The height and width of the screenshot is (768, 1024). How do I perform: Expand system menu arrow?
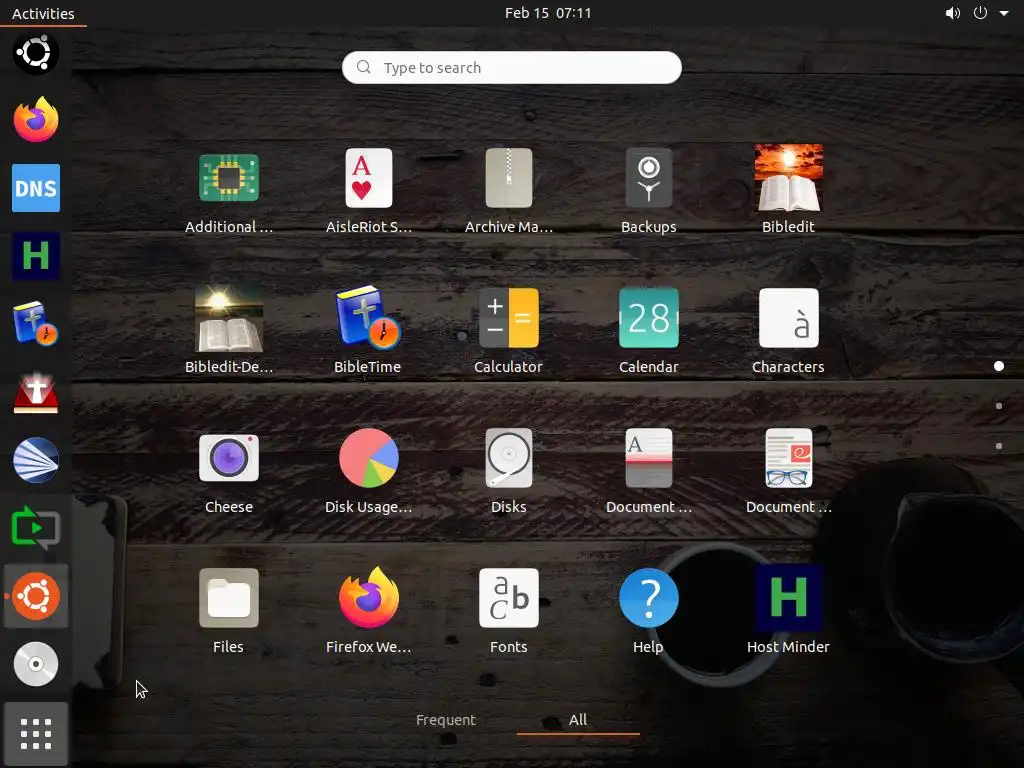(1004, 13)
